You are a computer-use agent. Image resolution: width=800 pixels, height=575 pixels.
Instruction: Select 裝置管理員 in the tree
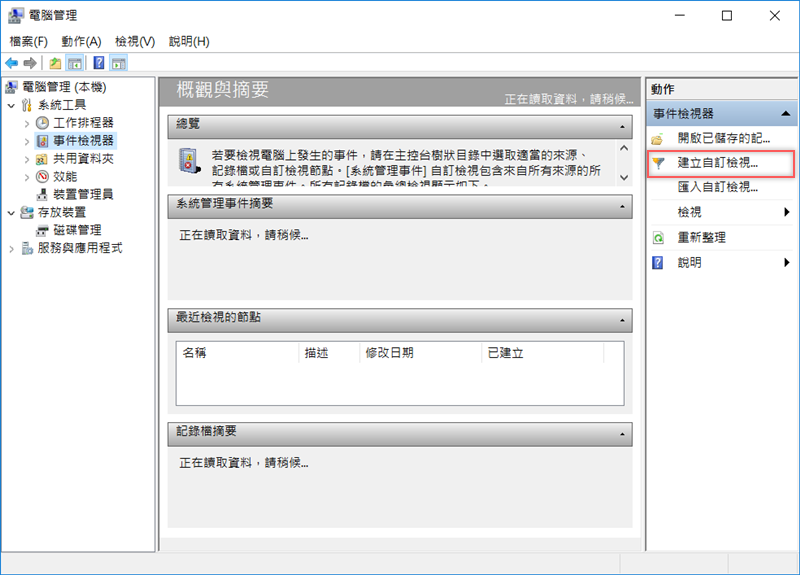coord(84,195)
